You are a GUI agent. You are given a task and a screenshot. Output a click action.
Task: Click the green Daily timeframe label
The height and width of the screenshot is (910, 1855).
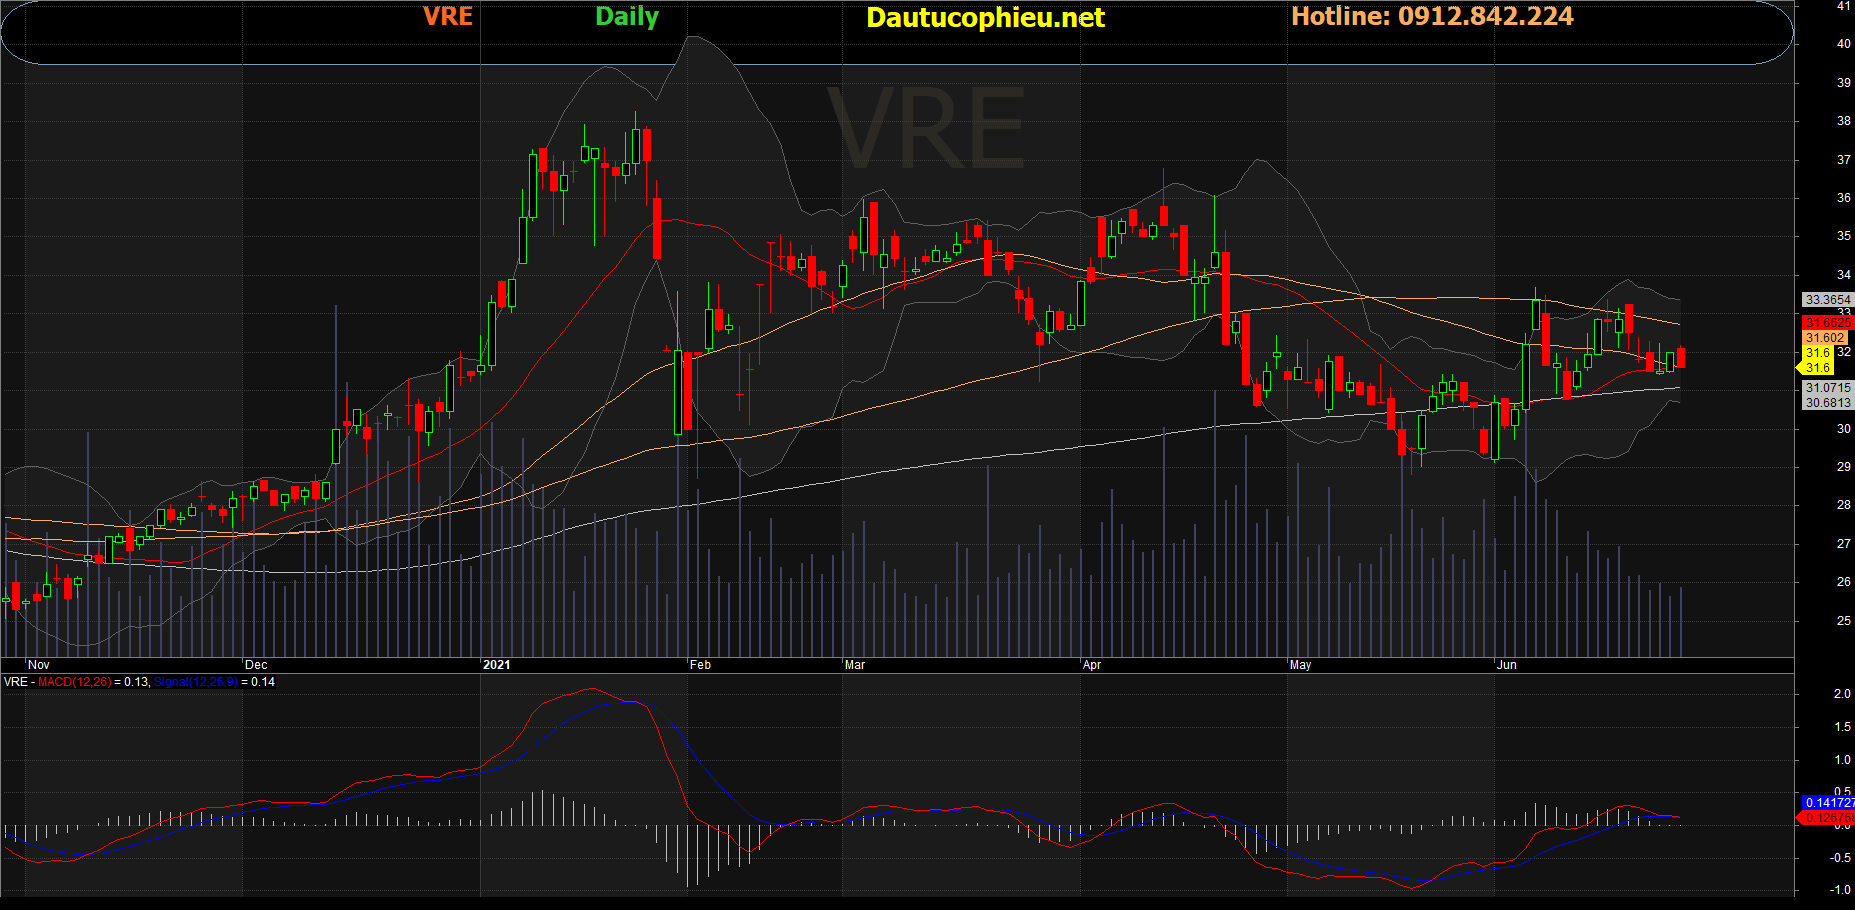626,17
